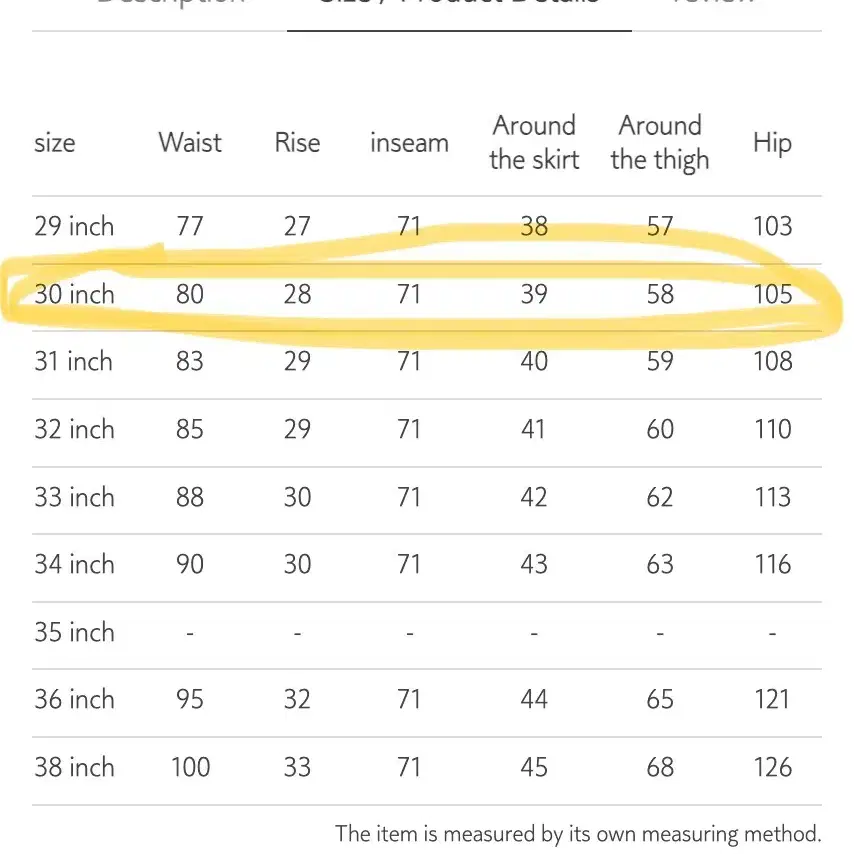Open the Size / Product Details tab
854x854 pixels.
(x=459, y=3)
